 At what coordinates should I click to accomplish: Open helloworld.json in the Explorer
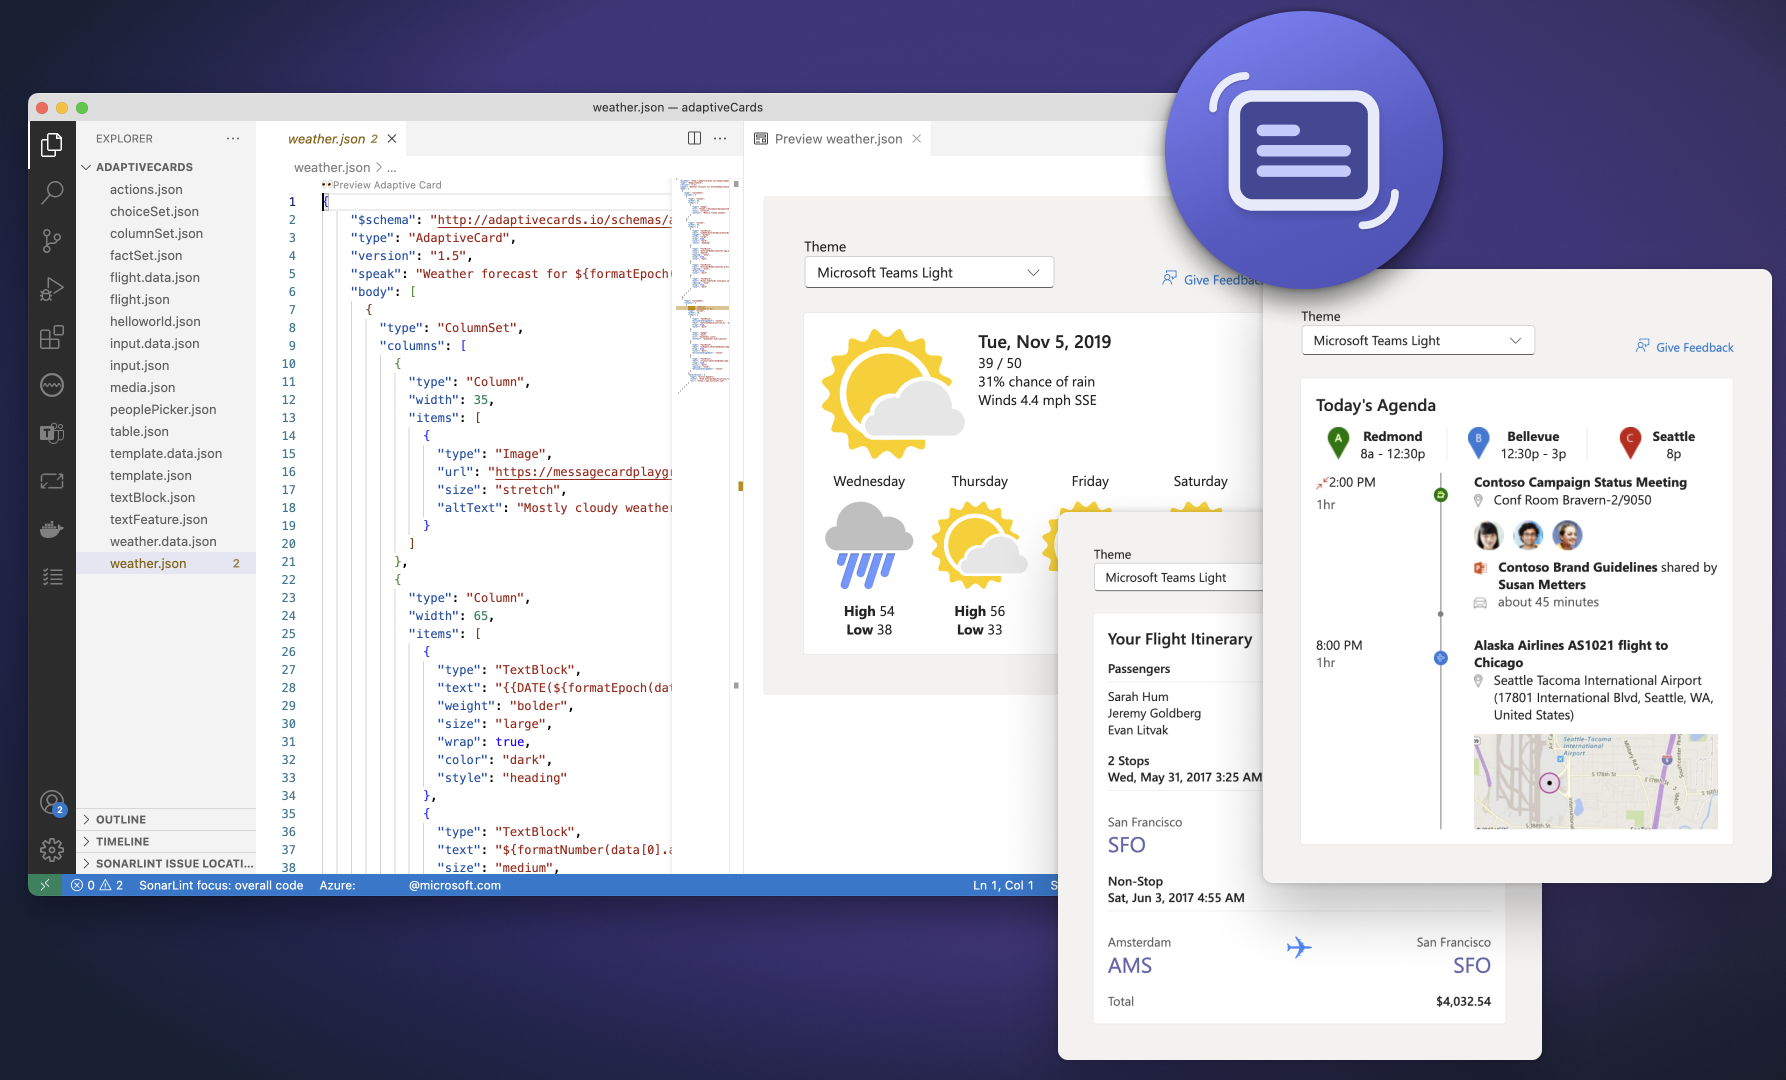click(x=166, y=321)
